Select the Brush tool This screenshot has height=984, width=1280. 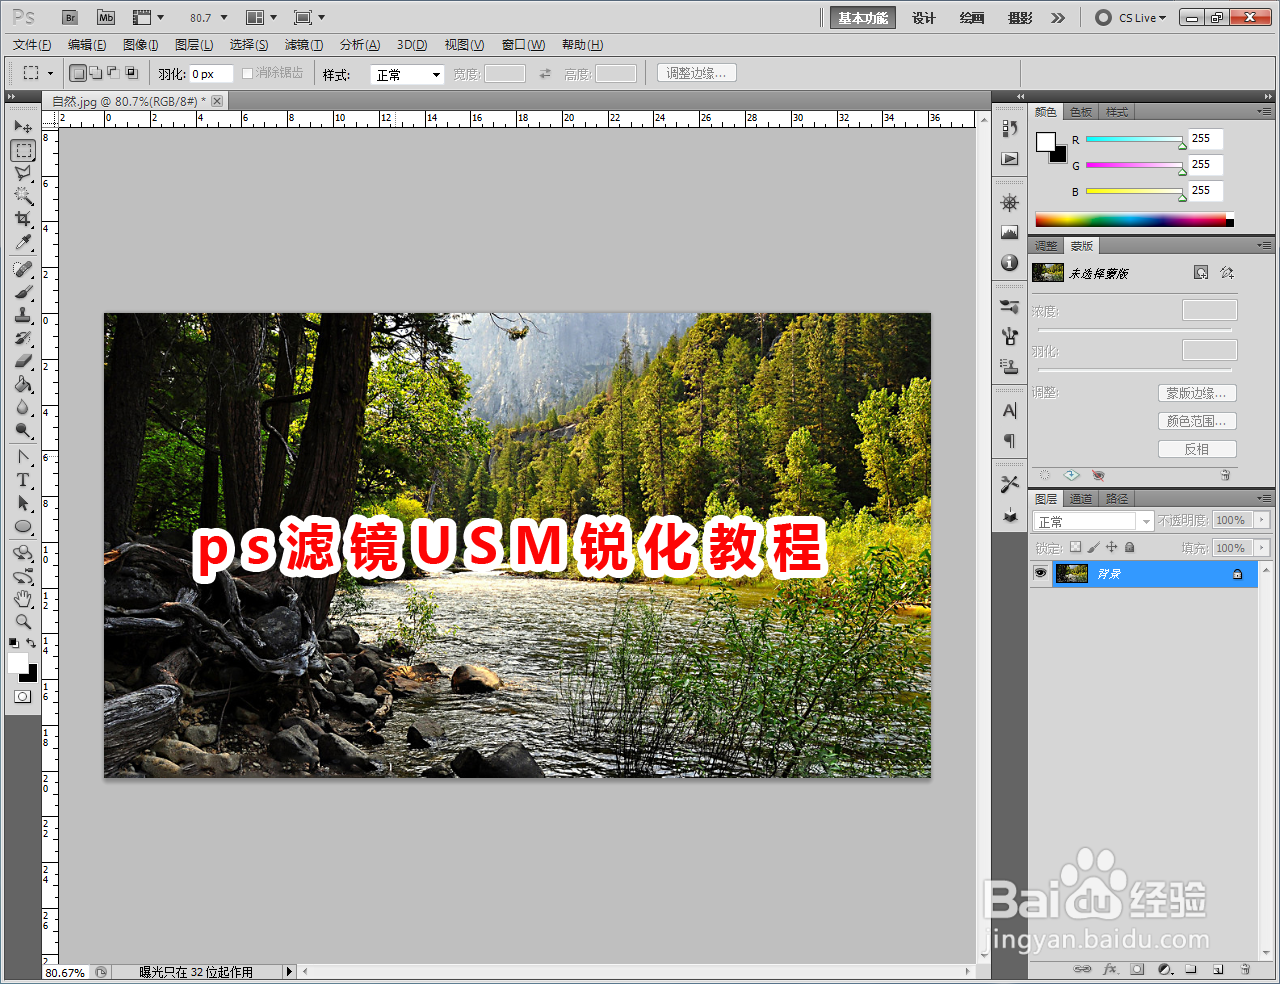coord(24,290)
